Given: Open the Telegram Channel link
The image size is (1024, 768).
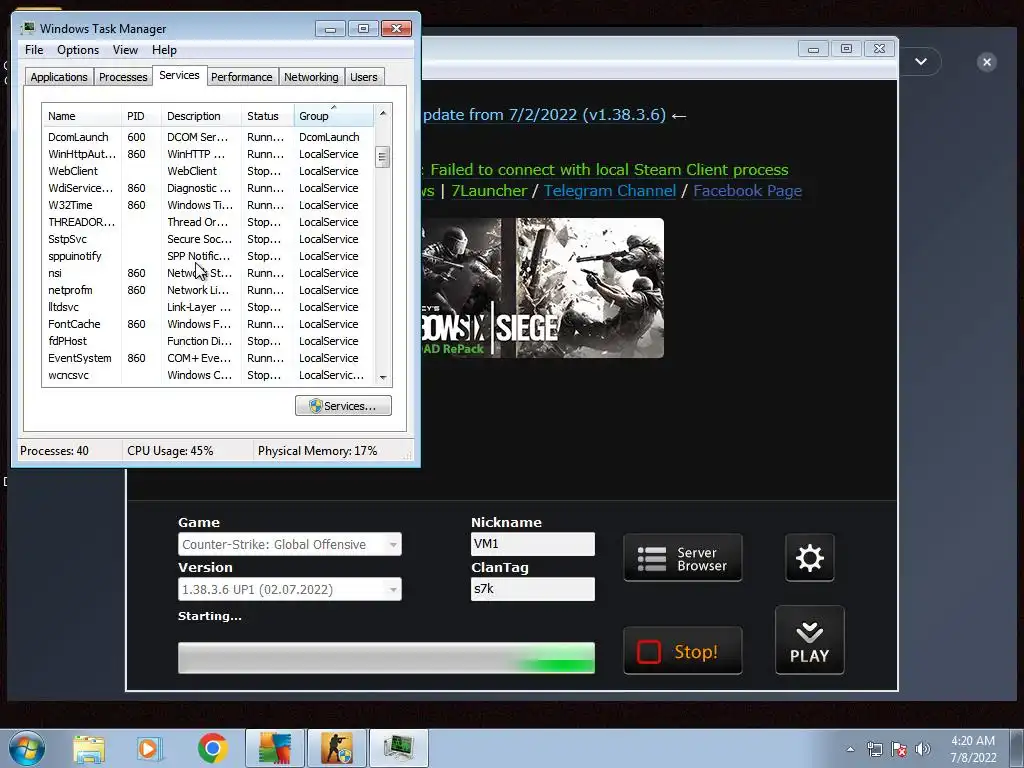Looking at the screenshot, I should coord(609,191).
